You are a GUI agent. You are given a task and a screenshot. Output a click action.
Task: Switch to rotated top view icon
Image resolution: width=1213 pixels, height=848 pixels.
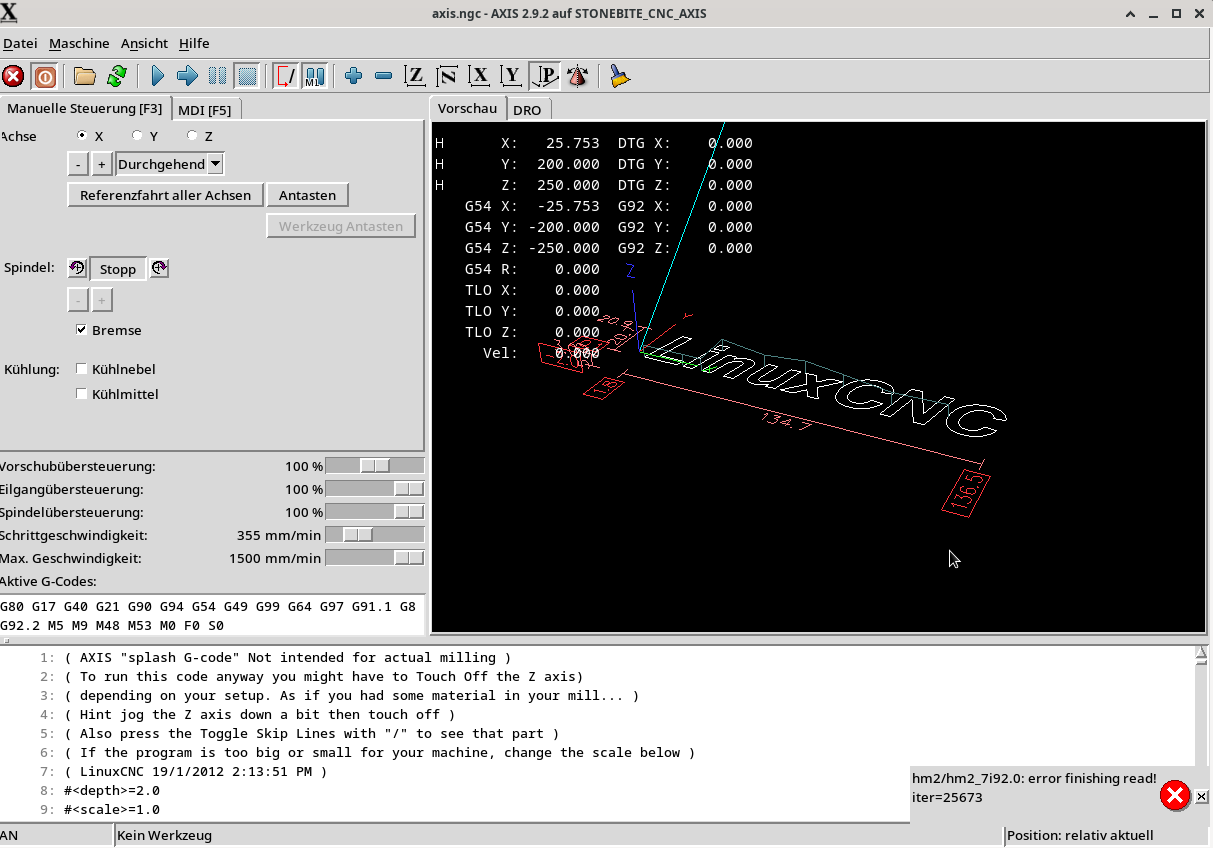[447, 76]
